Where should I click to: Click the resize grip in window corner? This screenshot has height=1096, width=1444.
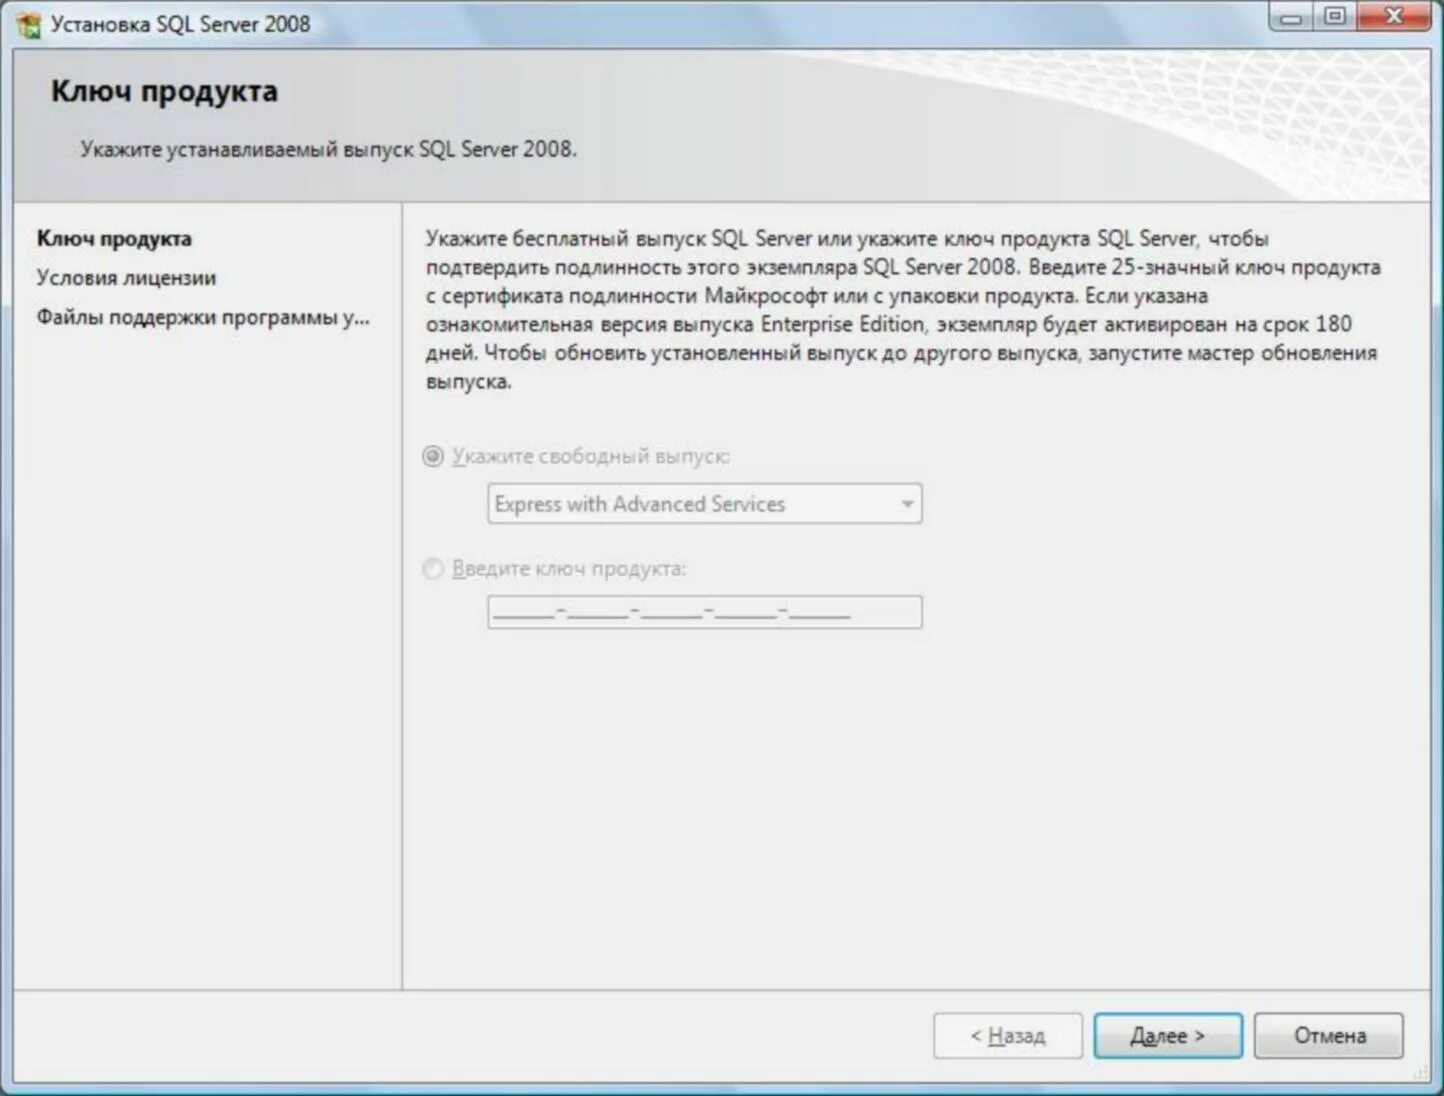[1421, 1074]
